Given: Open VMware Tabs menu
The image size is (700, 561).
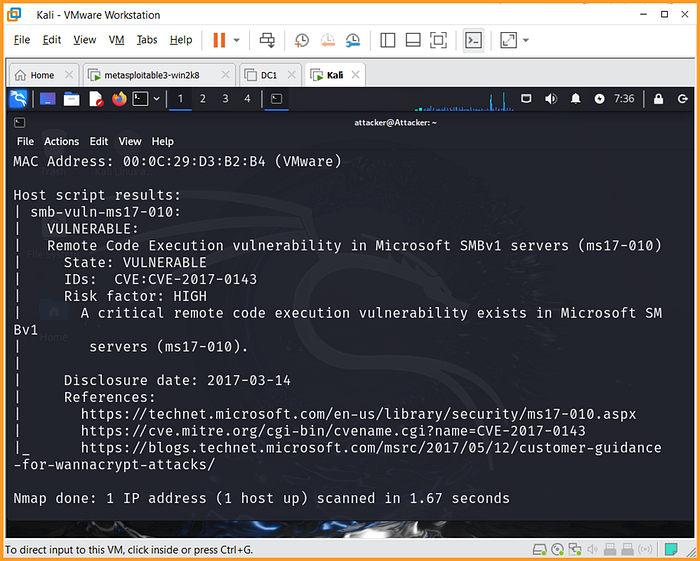Looking at the screenshot, I should pyautogui.click(x=147, y=40).
